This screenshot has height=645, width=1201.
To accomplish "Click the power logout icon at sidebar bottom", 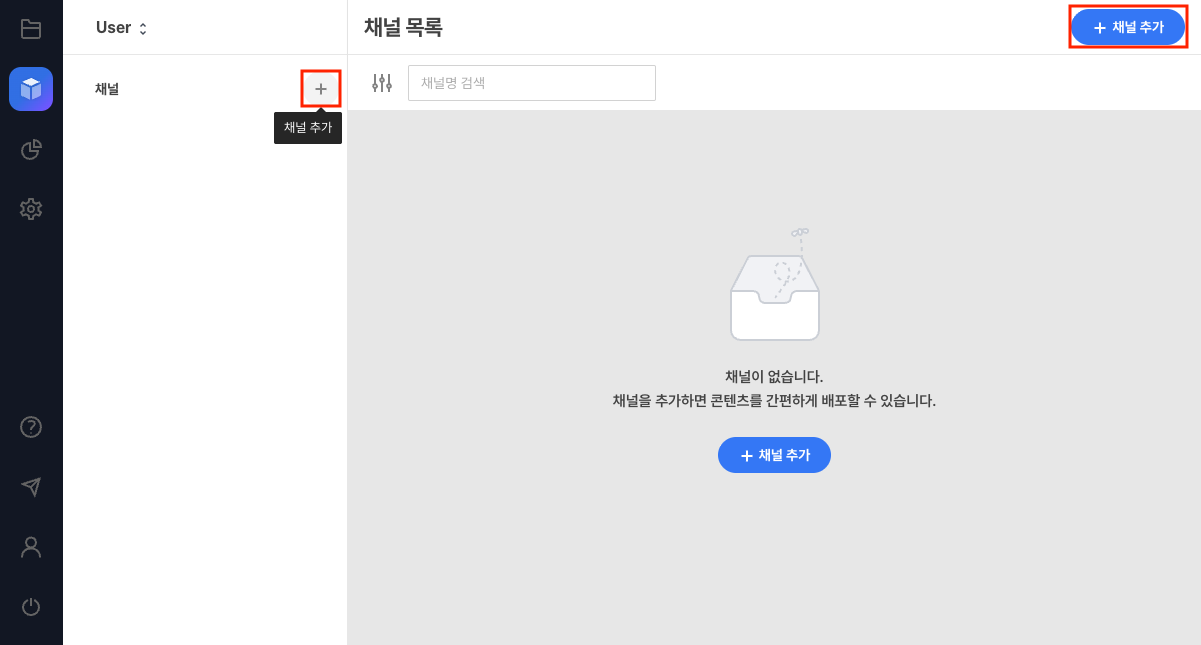I will click(x=30, y=607).
